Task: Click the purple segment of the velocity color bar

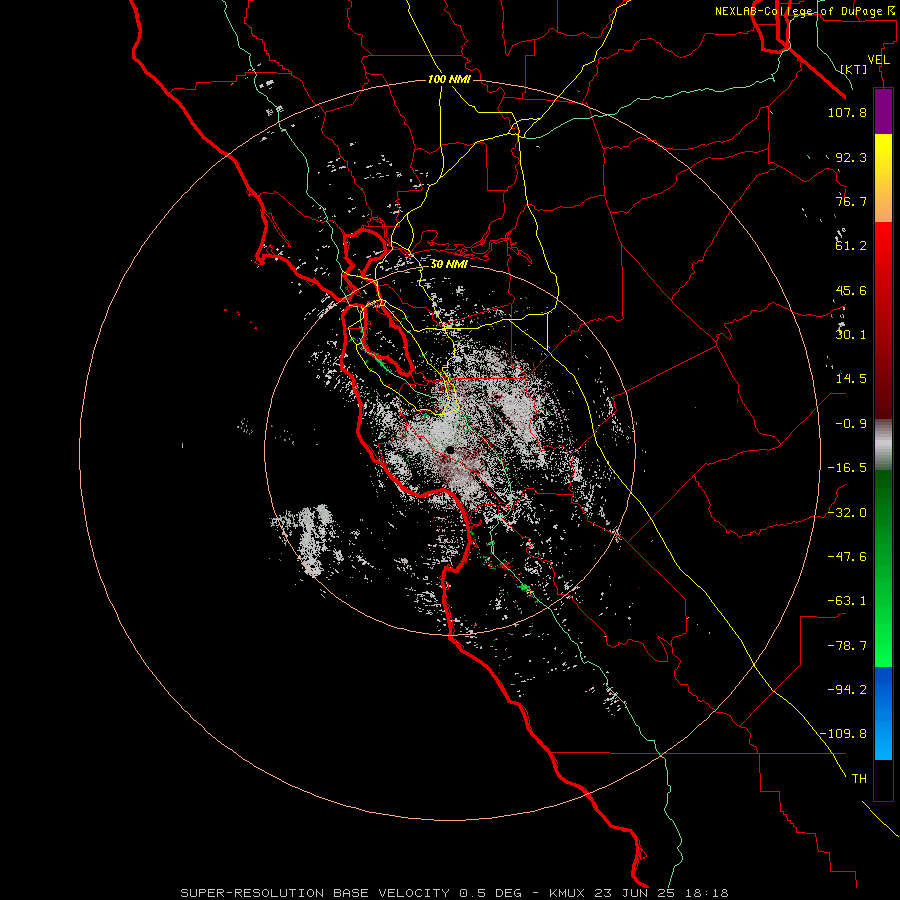Action: (x=883, y=111)
